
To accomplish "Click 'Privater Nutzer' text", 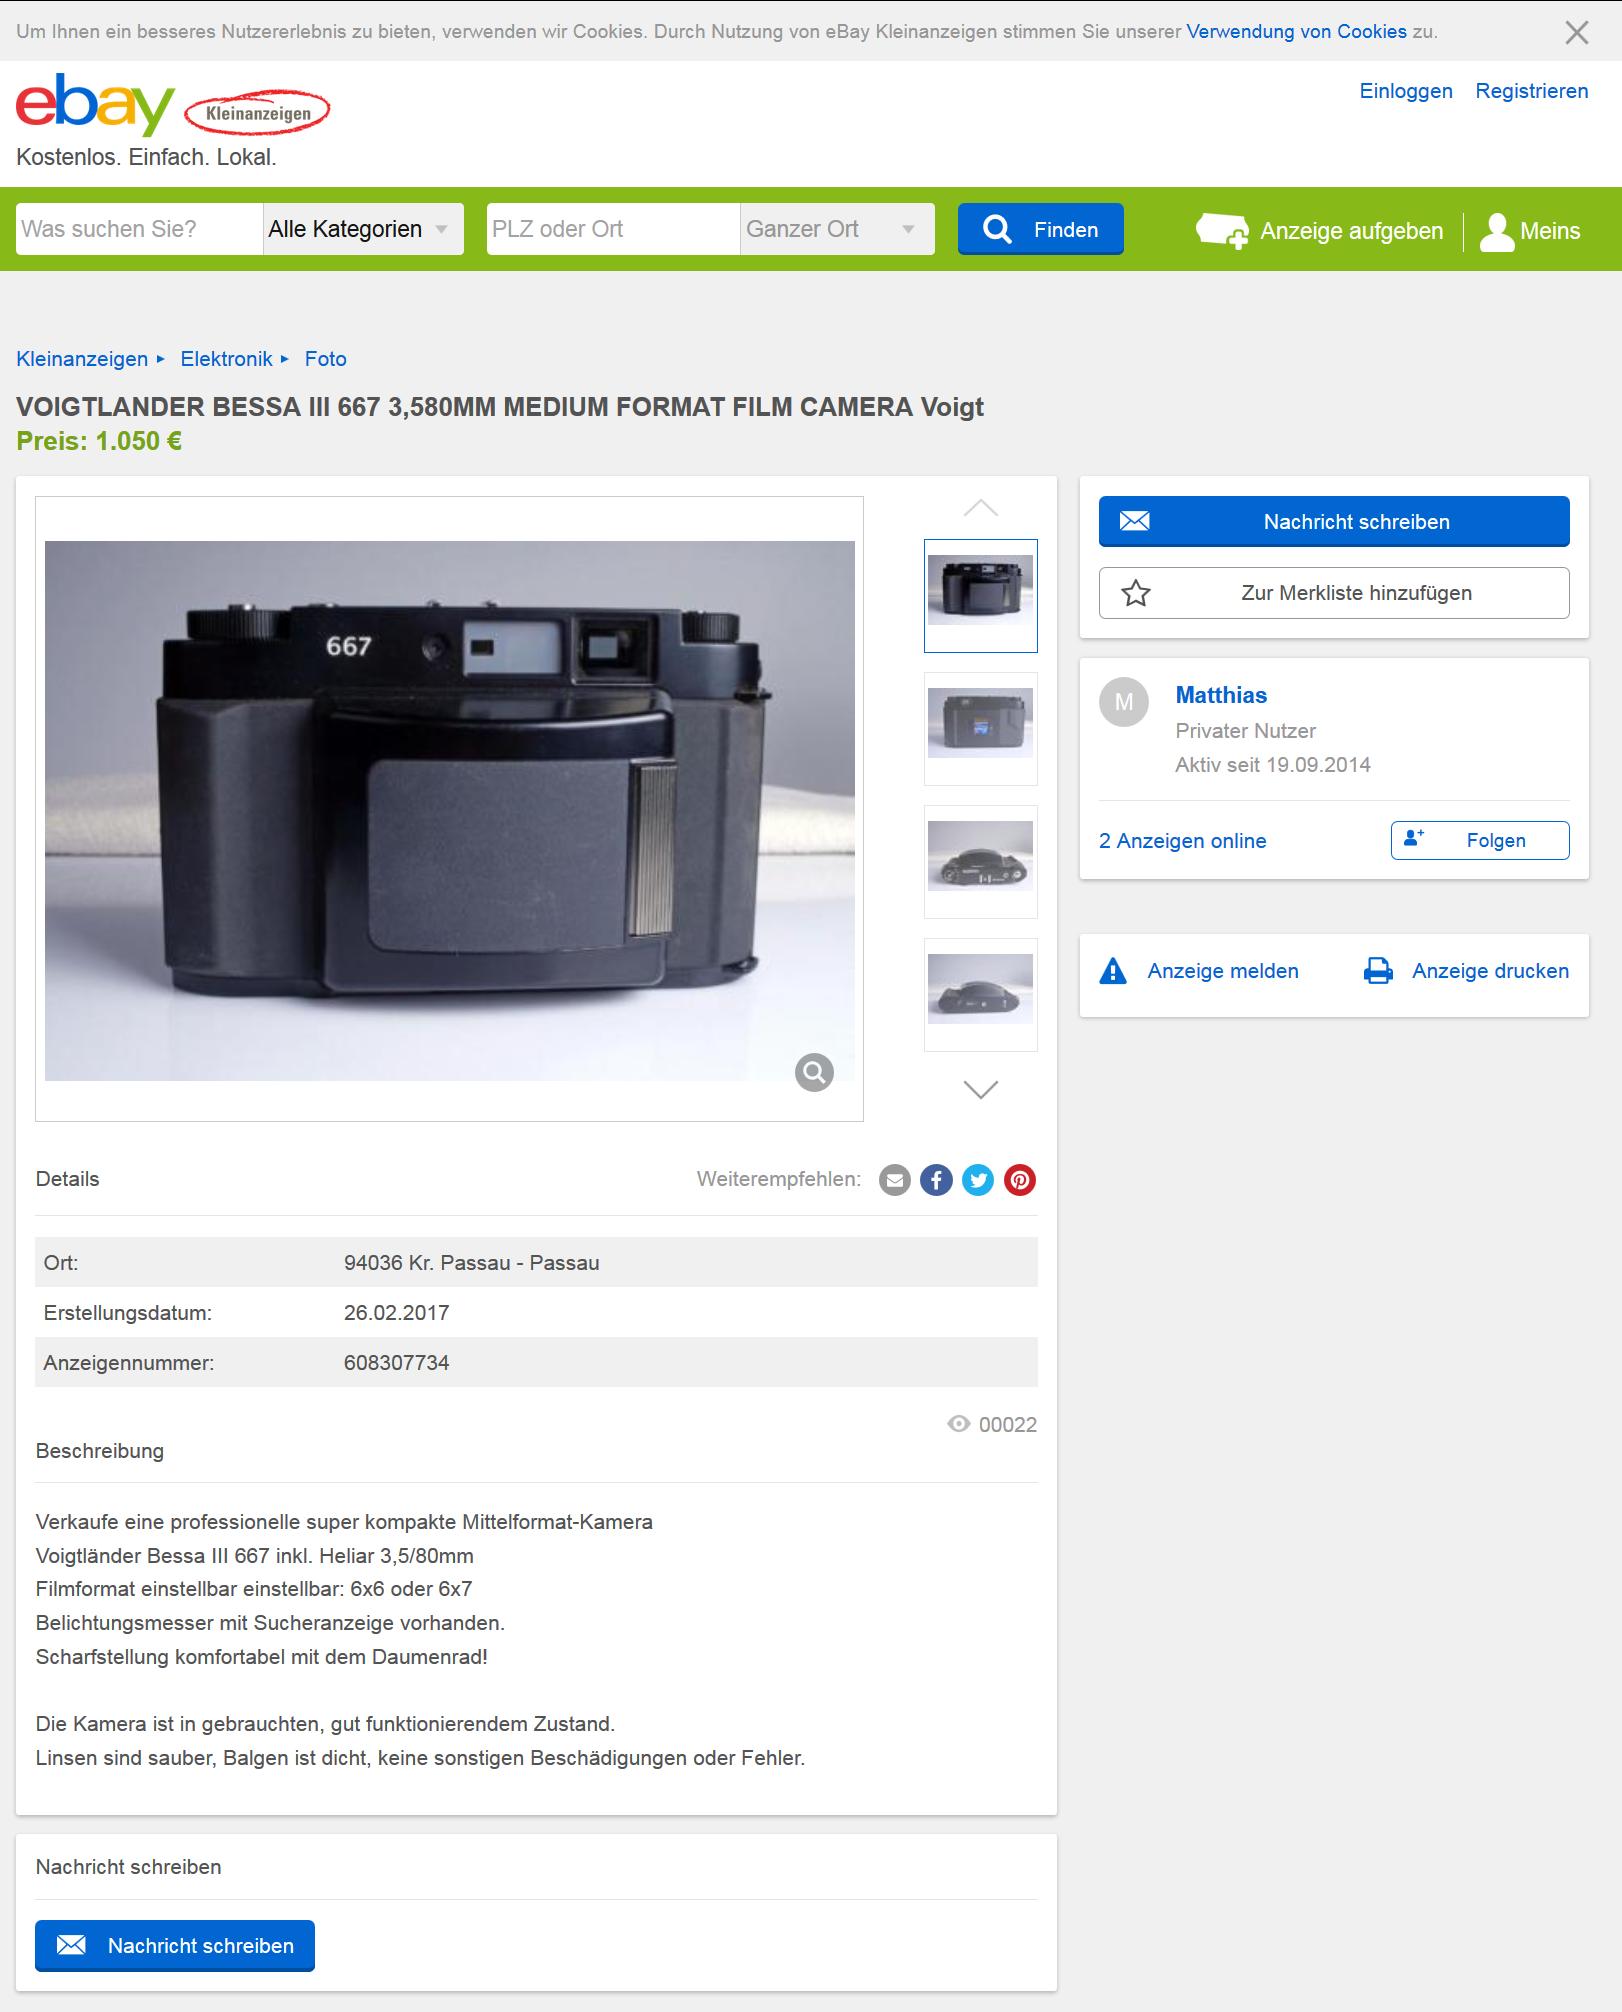I will point(1245,731).
